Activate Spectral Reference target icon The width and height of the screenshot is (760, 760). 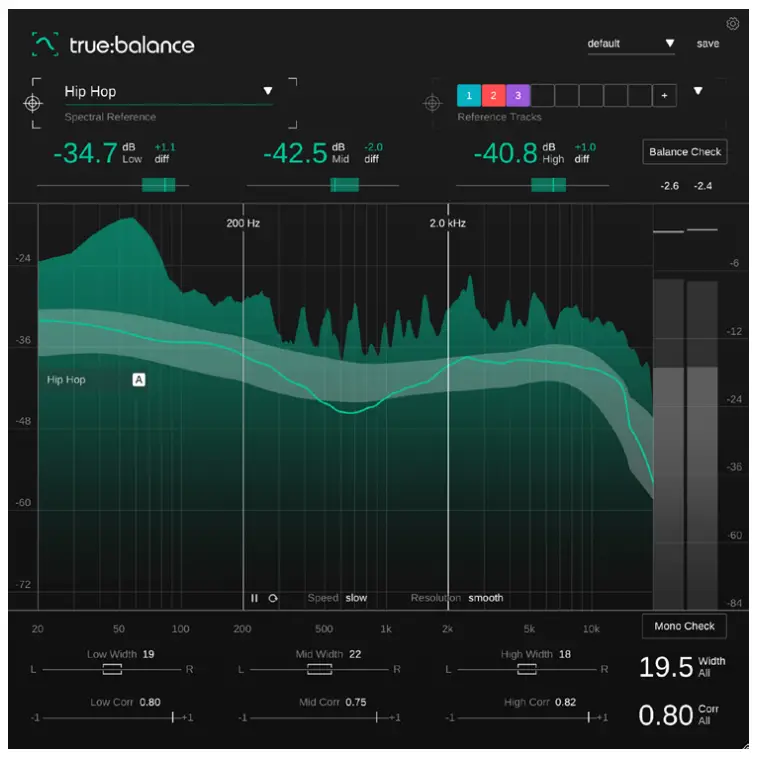[x=32, y=103]
